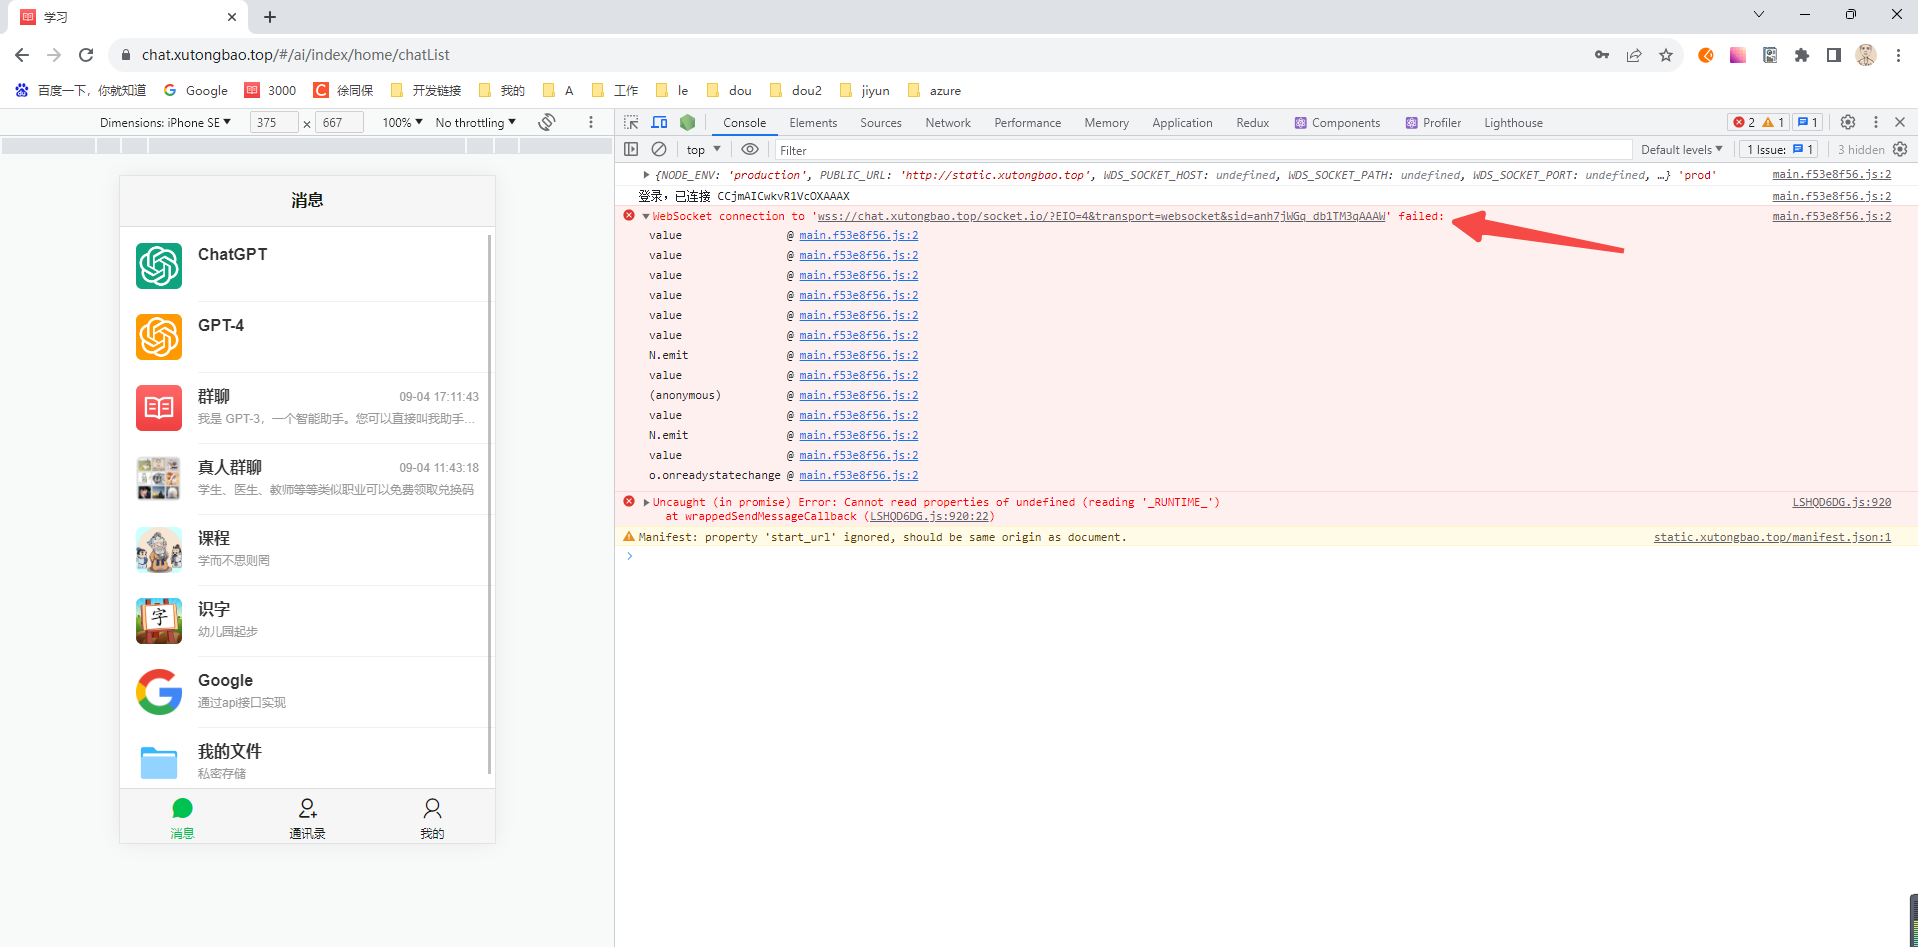Open the No throttling dropdown
Image resolution: width=1918 pixels, height=947 pixels.
point(474,122)
